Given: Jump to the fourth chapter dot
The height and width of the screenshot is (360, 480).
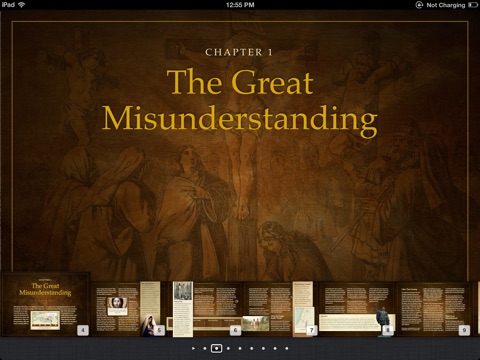Looking at the screenshot, I should [x=240, y=348].
